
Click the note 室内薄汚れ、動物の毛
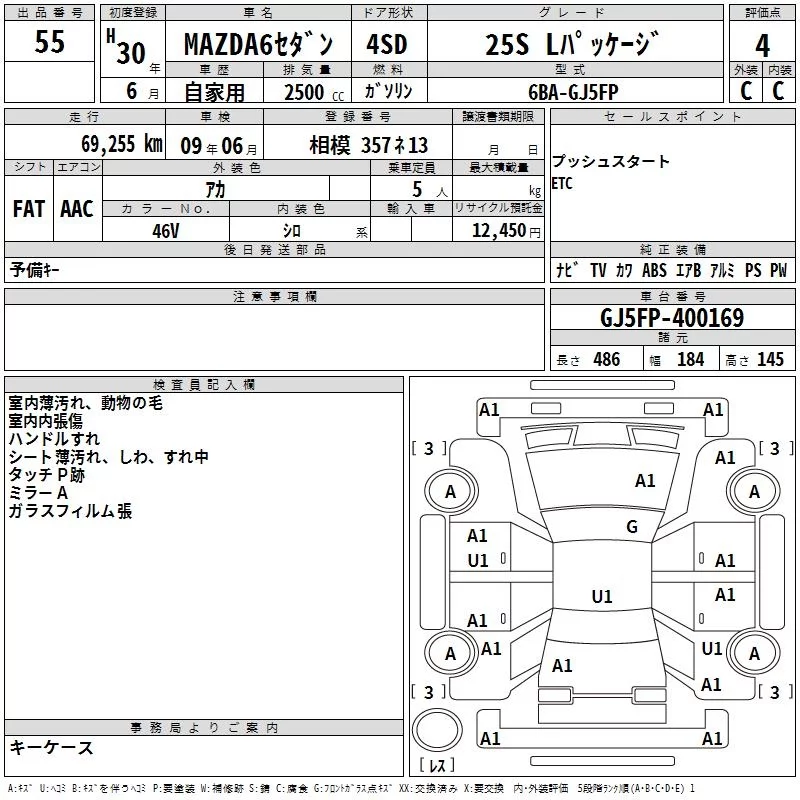tap(85, 403)
